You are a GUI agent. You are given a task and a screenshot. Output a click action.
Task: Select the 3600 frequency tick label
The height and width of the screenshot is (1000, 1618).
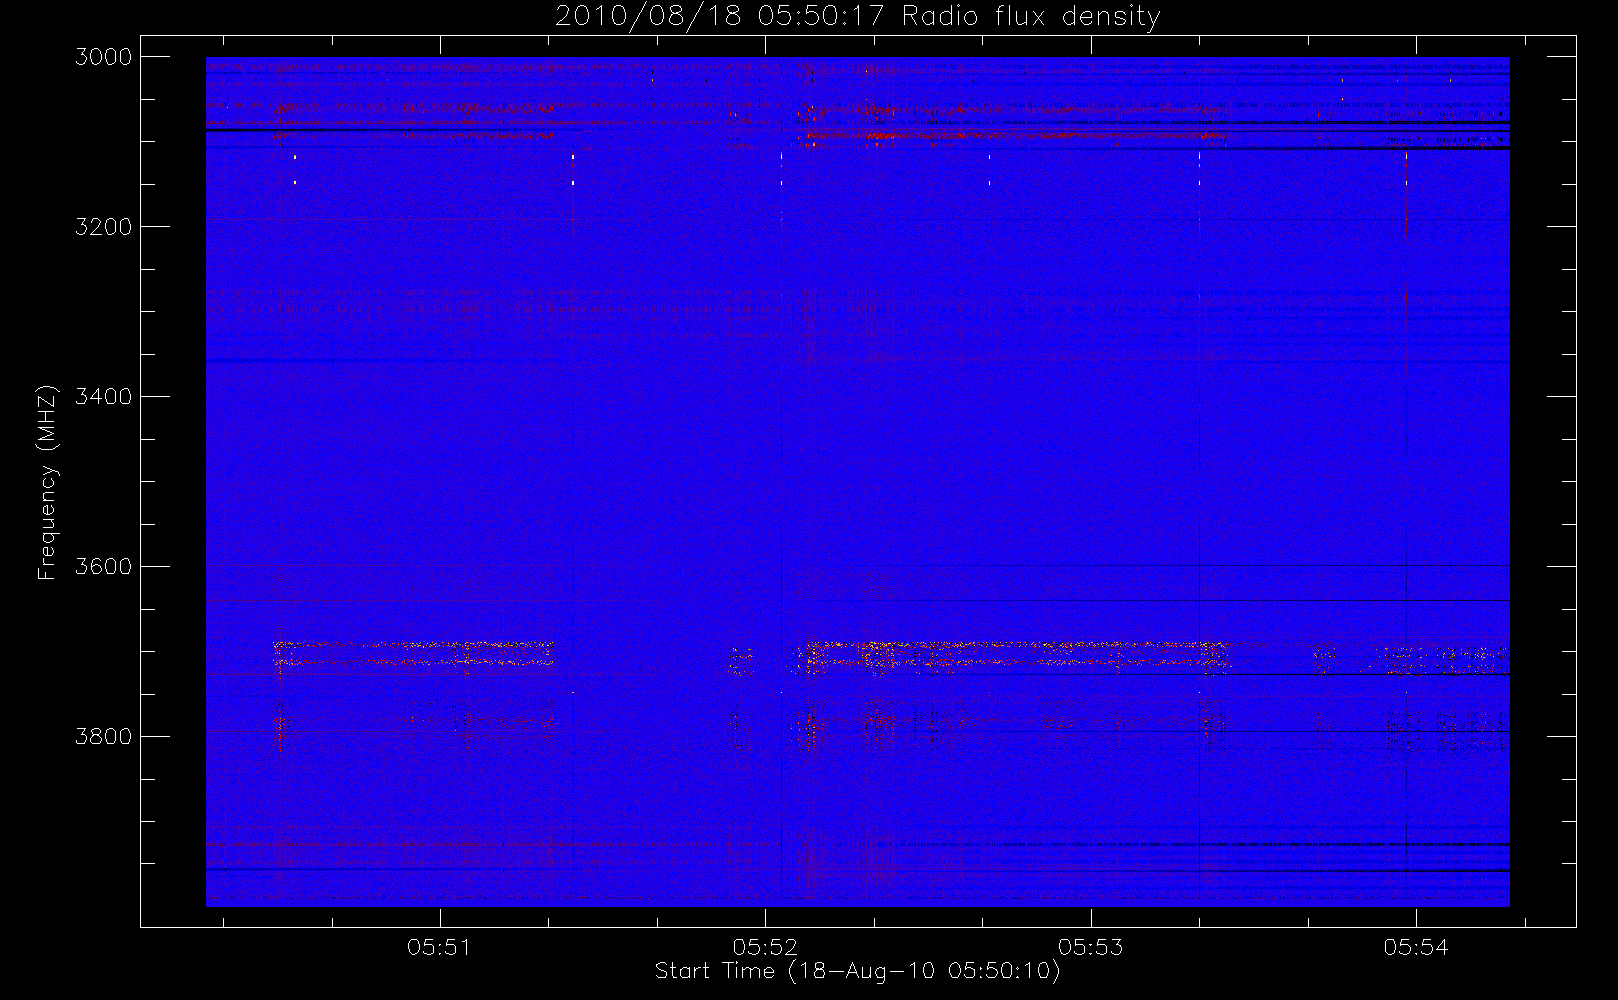(x=104, y=567)
